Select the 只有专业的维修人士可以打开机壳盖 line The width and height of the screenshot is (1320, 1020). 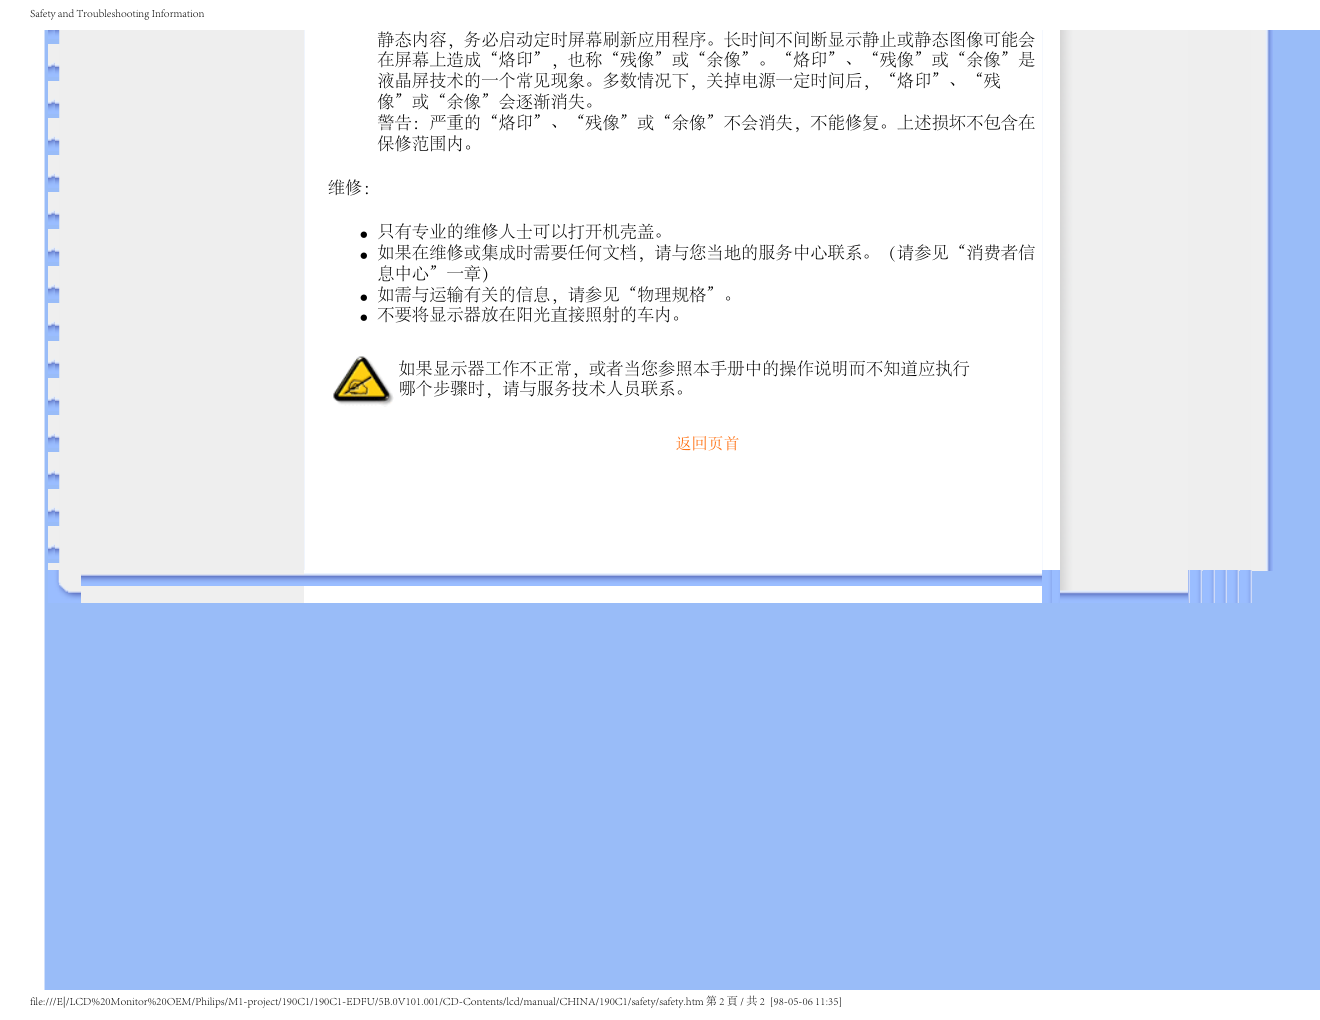(520, 232)
